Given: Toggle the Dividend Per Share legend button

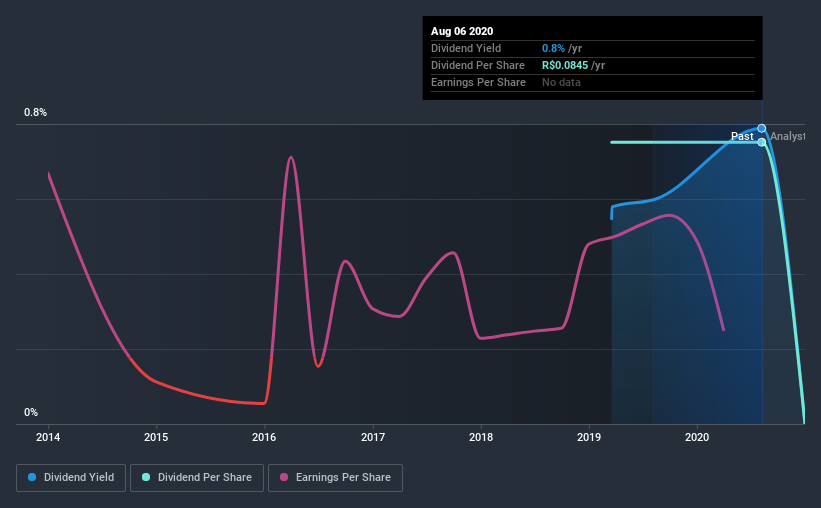Looking at the screenshot, I should click(197, 478).
